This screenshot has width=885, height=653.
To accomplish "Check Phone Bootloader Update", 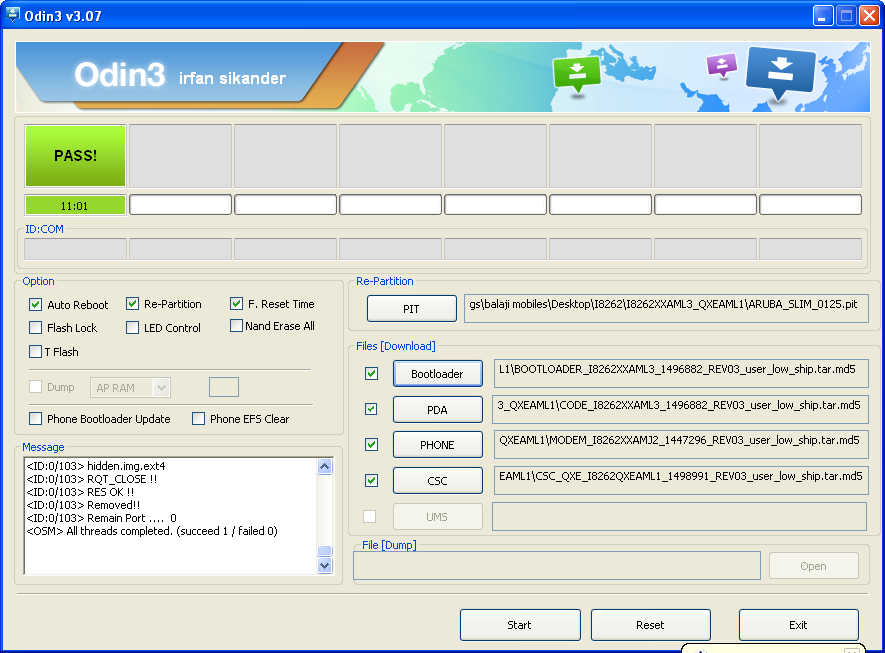I will [x=36, y=419].
